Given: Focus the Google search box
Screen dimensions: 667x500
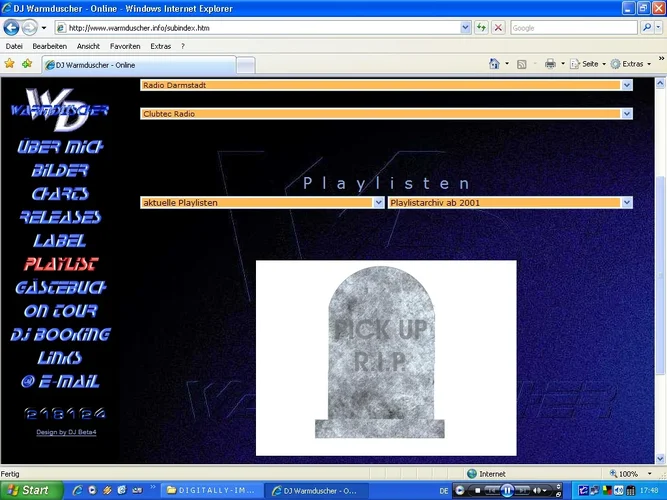Looking at the screenshot, I should (x=573, y=28).
